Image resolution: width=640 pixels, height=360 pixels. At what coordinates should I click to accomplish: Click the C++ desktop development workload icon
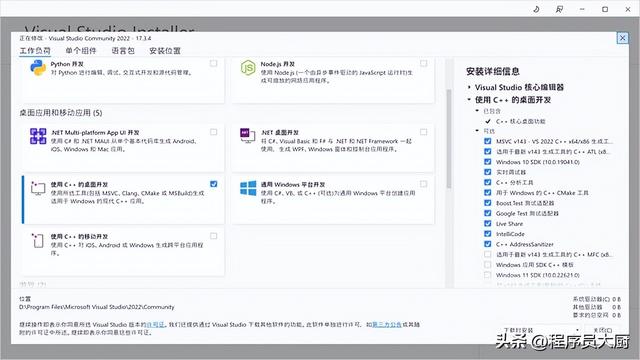point(38,188)
